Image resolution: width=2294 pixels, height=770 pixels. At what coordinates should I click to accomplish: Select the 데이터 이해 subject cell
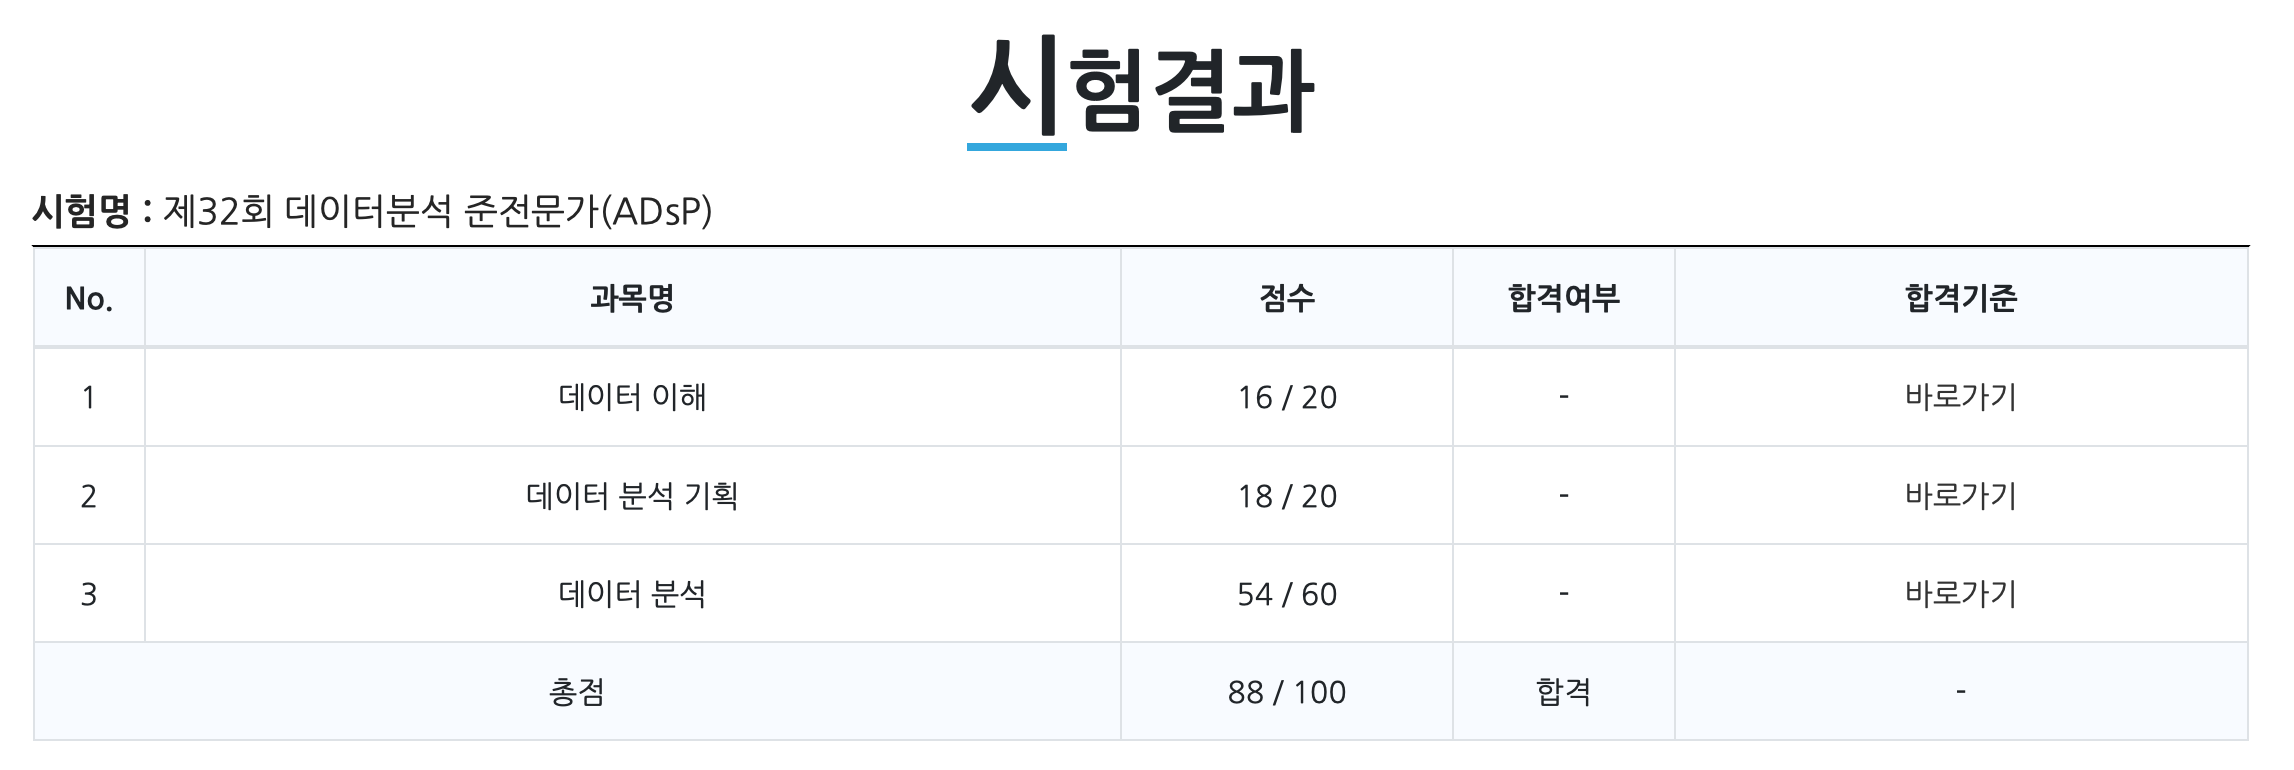632,397
